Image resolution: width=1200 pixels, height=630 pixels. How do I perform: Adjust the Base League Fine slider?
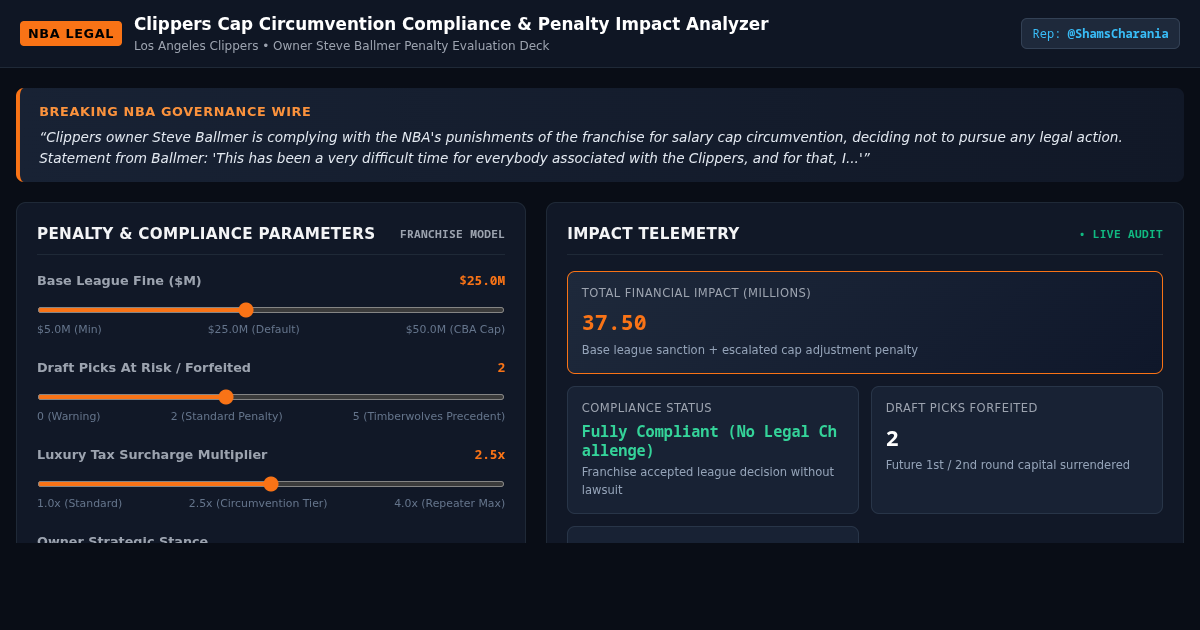pos(271,310)
